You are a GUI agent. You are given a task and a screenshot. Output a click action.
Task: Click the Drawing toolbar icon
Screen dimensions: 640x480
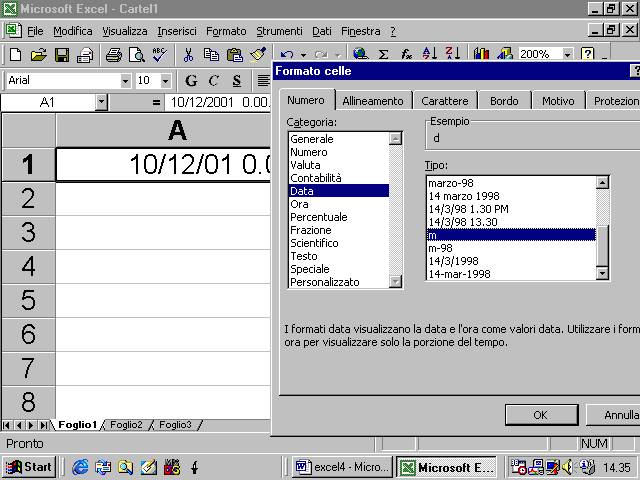(505, 54)
